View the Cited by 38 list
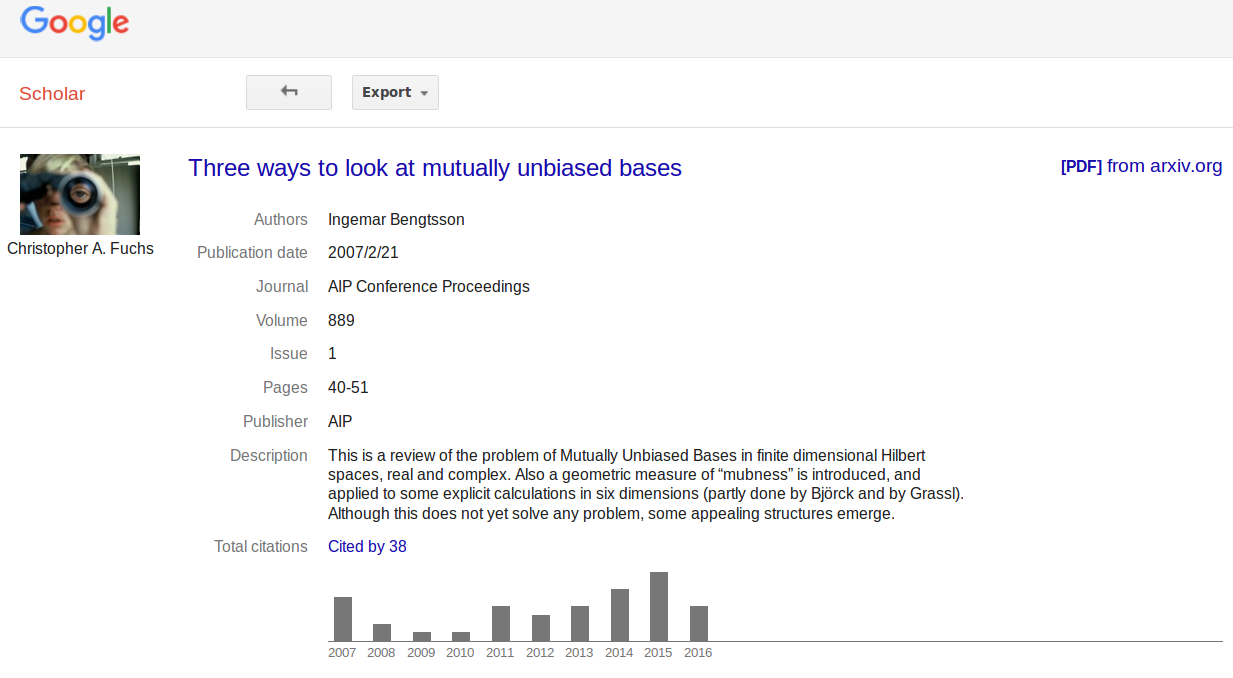This screenshot has width=1233, height=678. click(367, 546)
